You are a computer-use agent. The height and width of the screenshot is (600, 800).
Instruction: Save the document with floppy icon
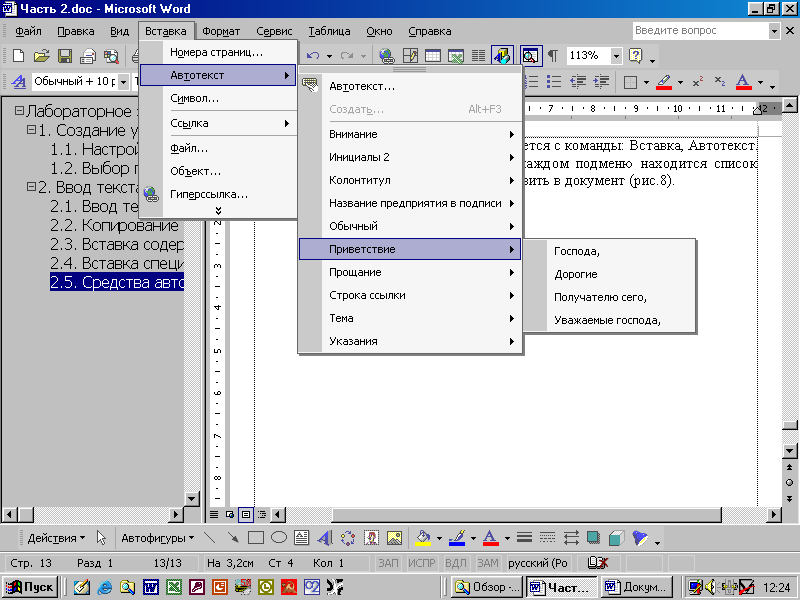pyautogui.click(x=65, y=56)
